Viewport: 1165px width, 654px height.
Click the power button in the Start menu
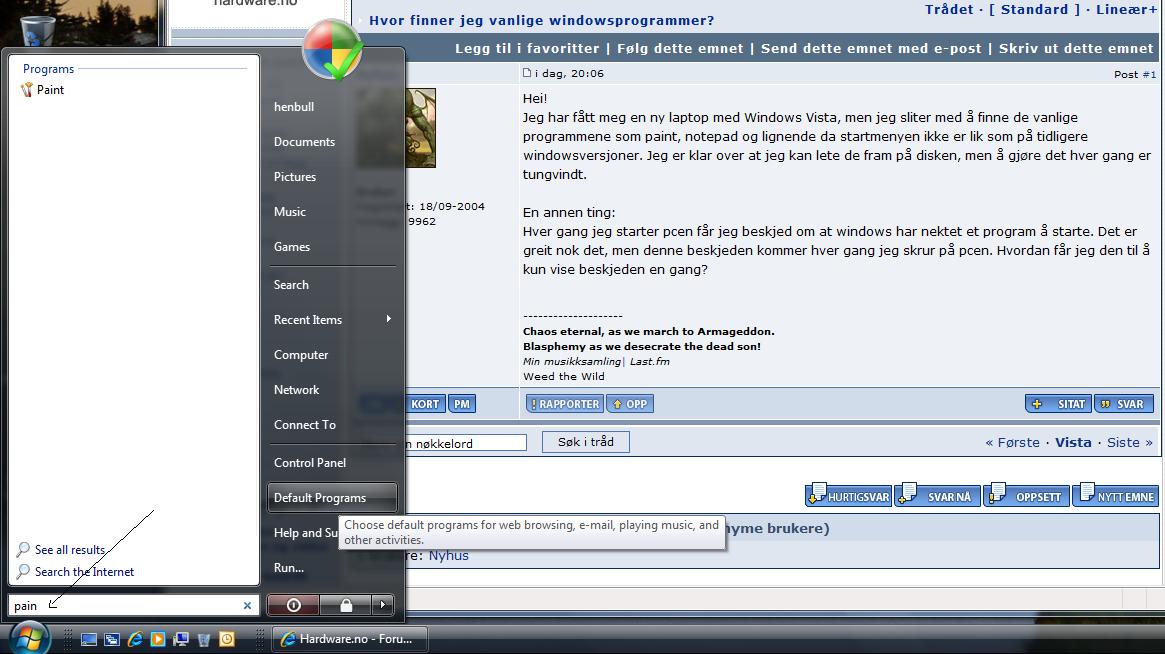coord(293,605)
